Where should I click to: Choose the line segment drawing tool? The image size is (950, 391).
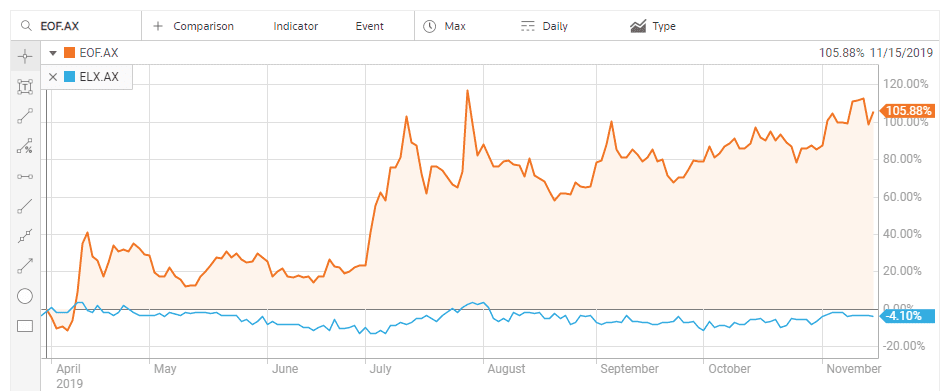[x=24, y=116]
